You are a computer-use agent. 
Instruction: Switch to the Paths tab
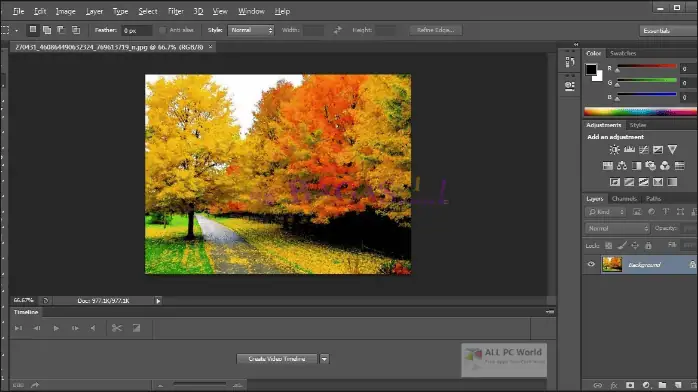pyautogui.click(x=653, y=199)
